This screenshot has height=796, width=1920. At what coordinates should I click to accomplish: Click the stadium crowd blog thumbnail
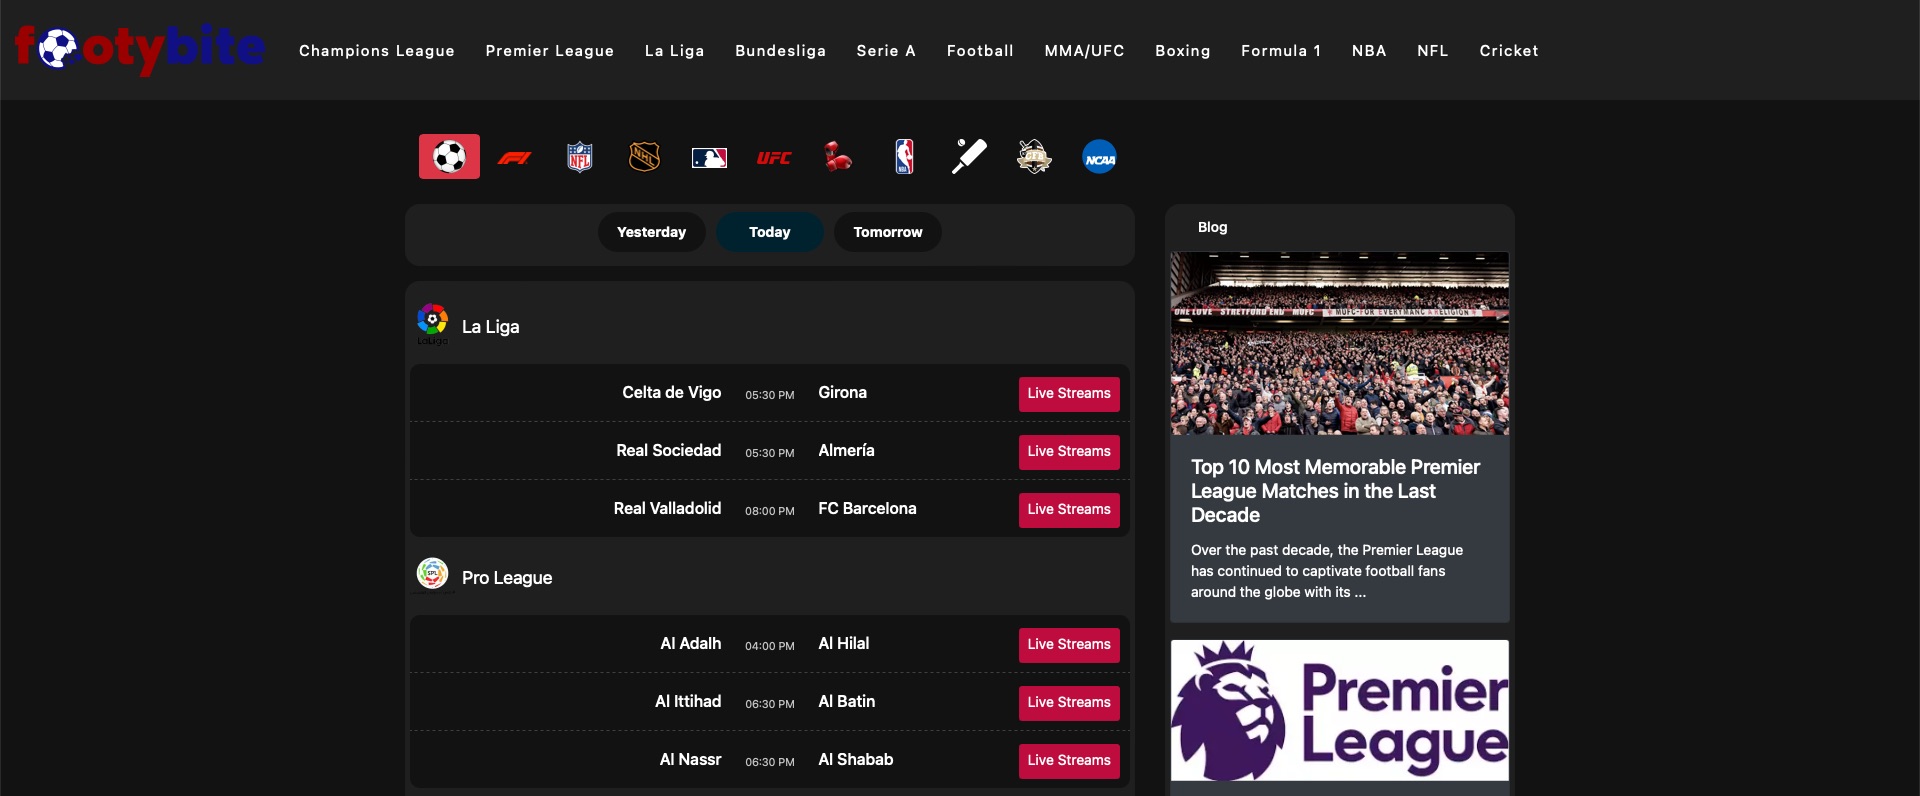[x=1339, y=343]
